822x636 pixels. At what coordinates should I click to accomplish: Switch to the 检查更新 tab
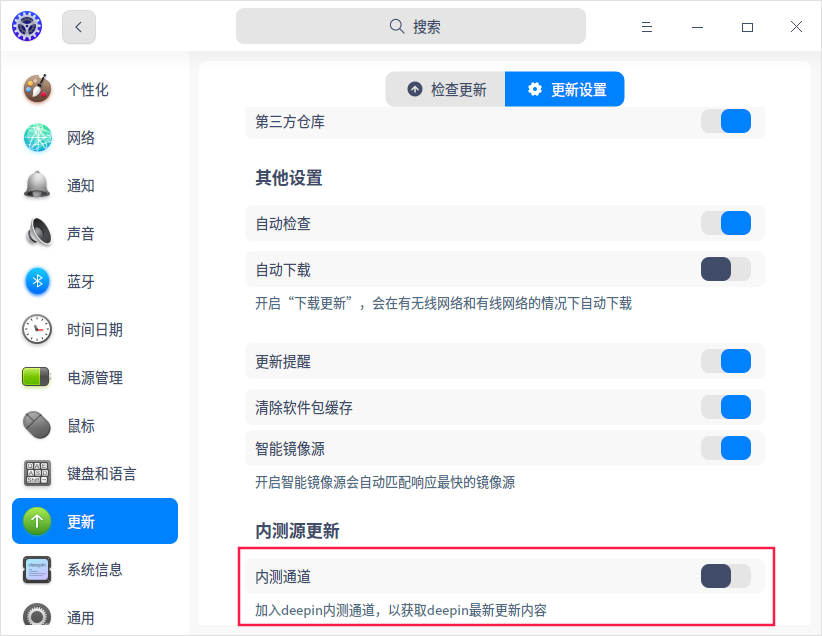(445, 88)
